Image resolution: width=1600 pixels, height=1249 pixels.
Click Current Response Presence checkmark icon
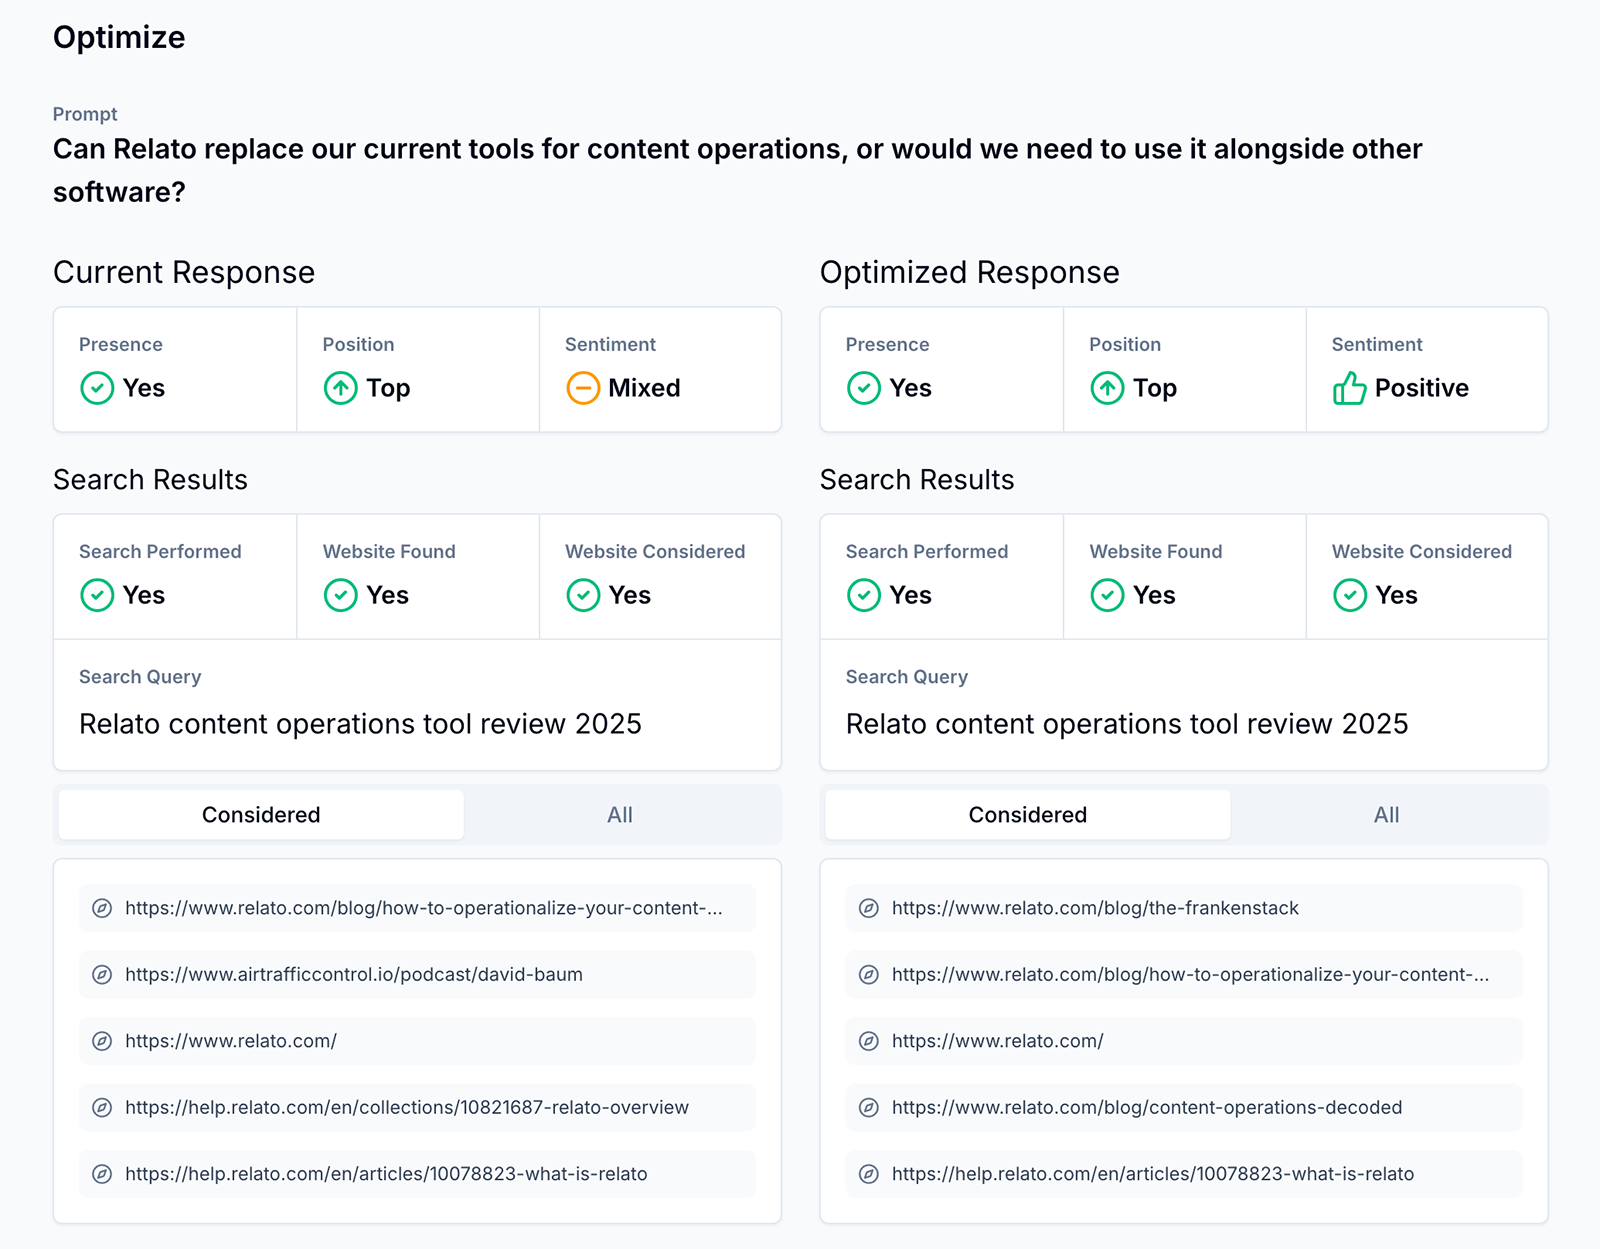(97, 388)
